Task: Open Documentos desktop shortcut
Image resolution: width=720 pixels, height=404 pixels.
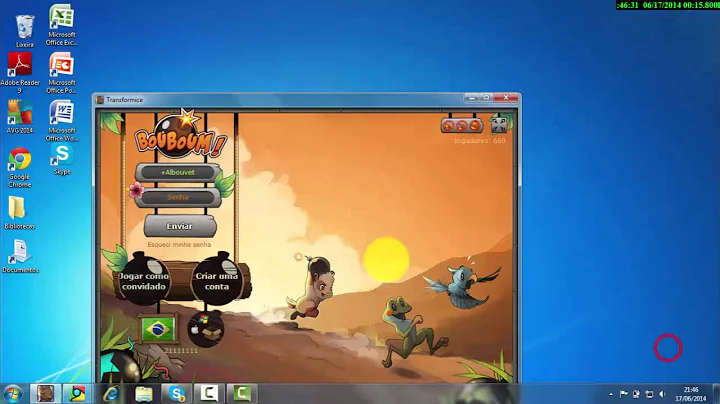Action: coord(20,256)
